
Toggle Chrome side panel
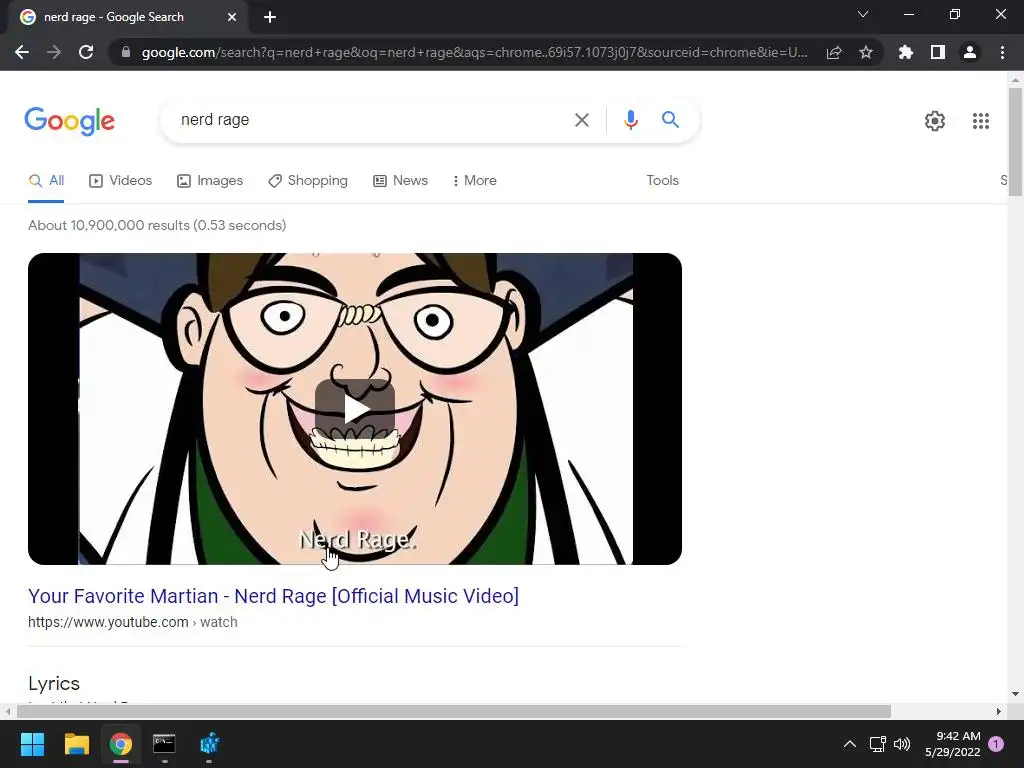938,52
